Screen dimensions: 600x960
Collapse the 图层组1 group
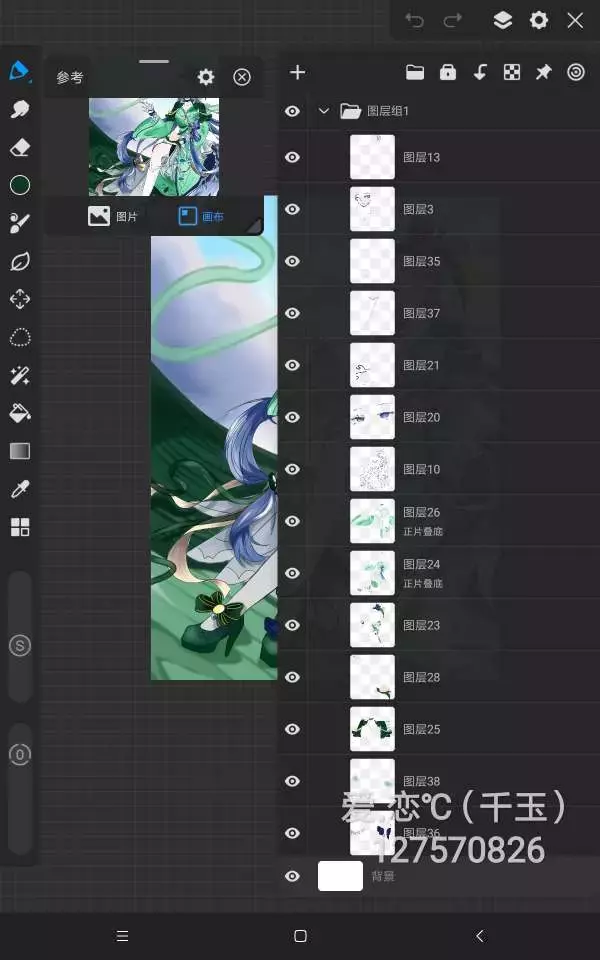click(324, 111)
